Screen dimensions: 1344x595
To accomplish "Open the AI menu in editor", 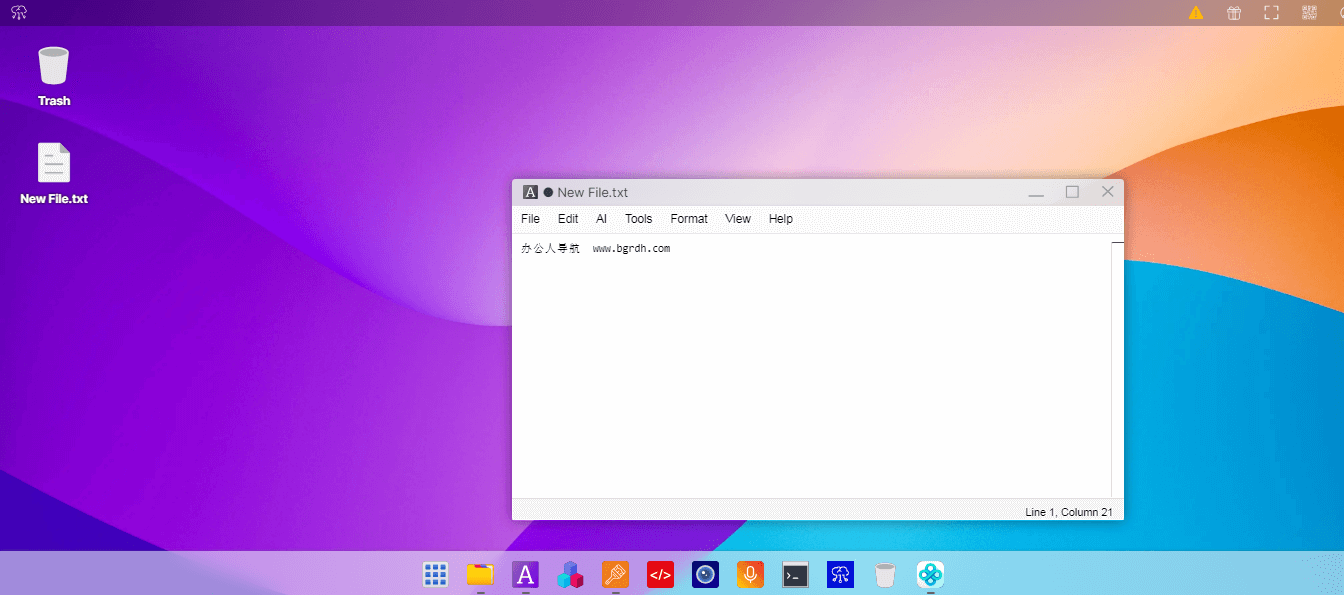I will [601, 219].
